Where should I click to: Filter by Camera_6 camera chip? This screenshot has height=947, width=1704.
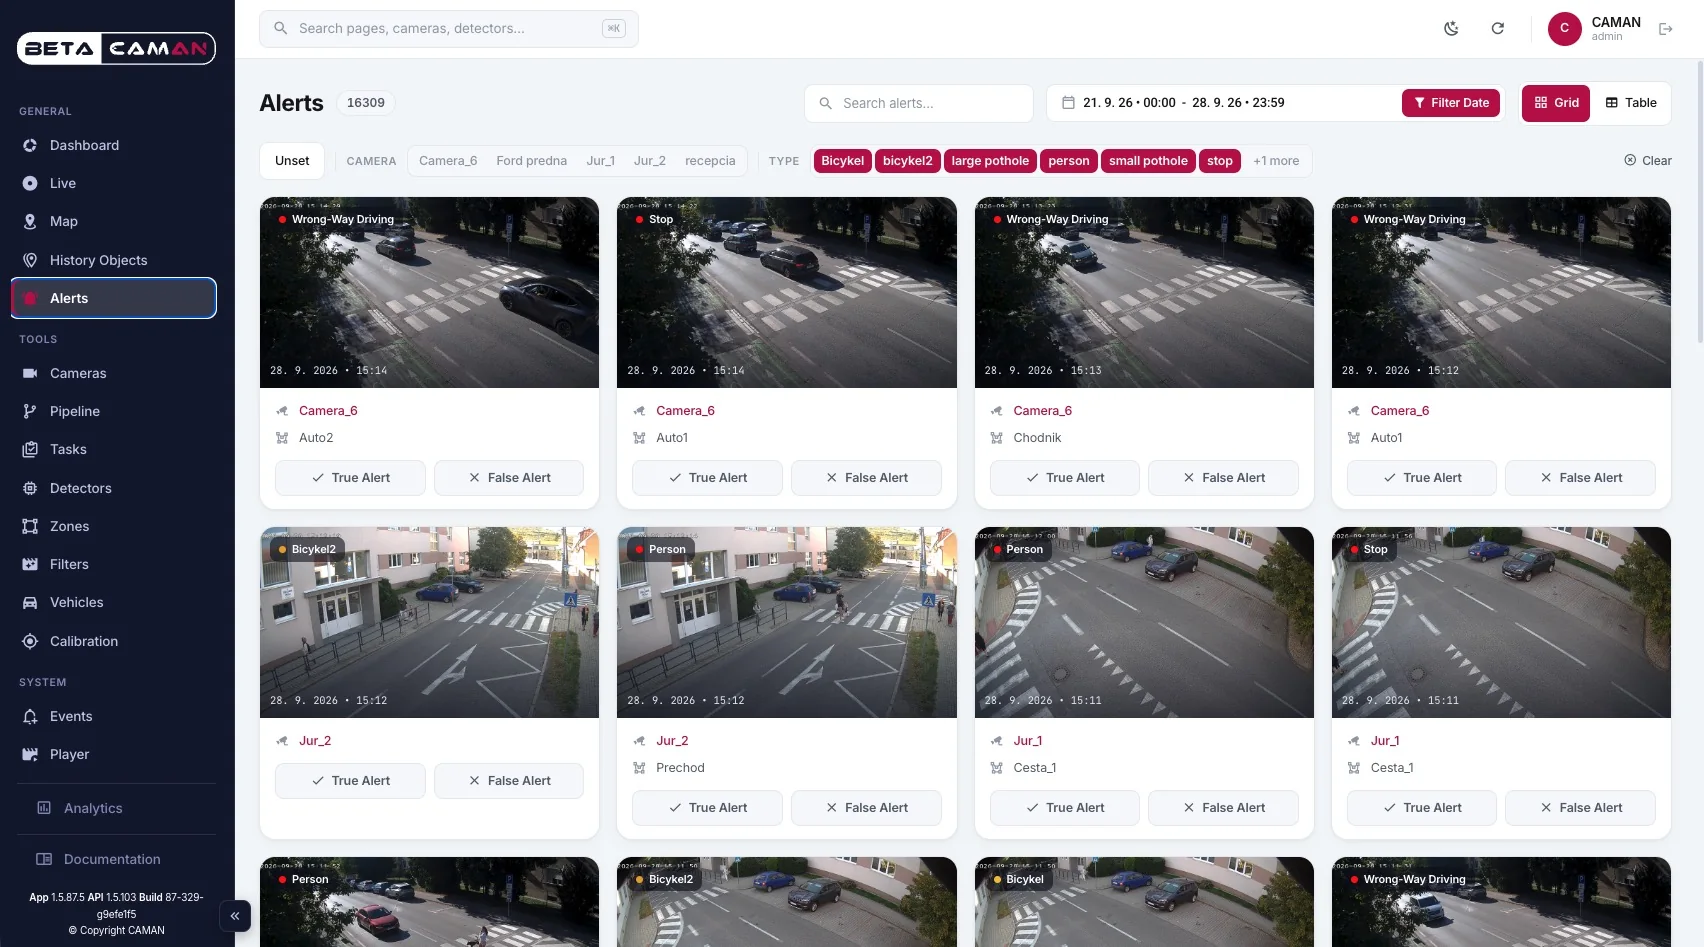448,161
